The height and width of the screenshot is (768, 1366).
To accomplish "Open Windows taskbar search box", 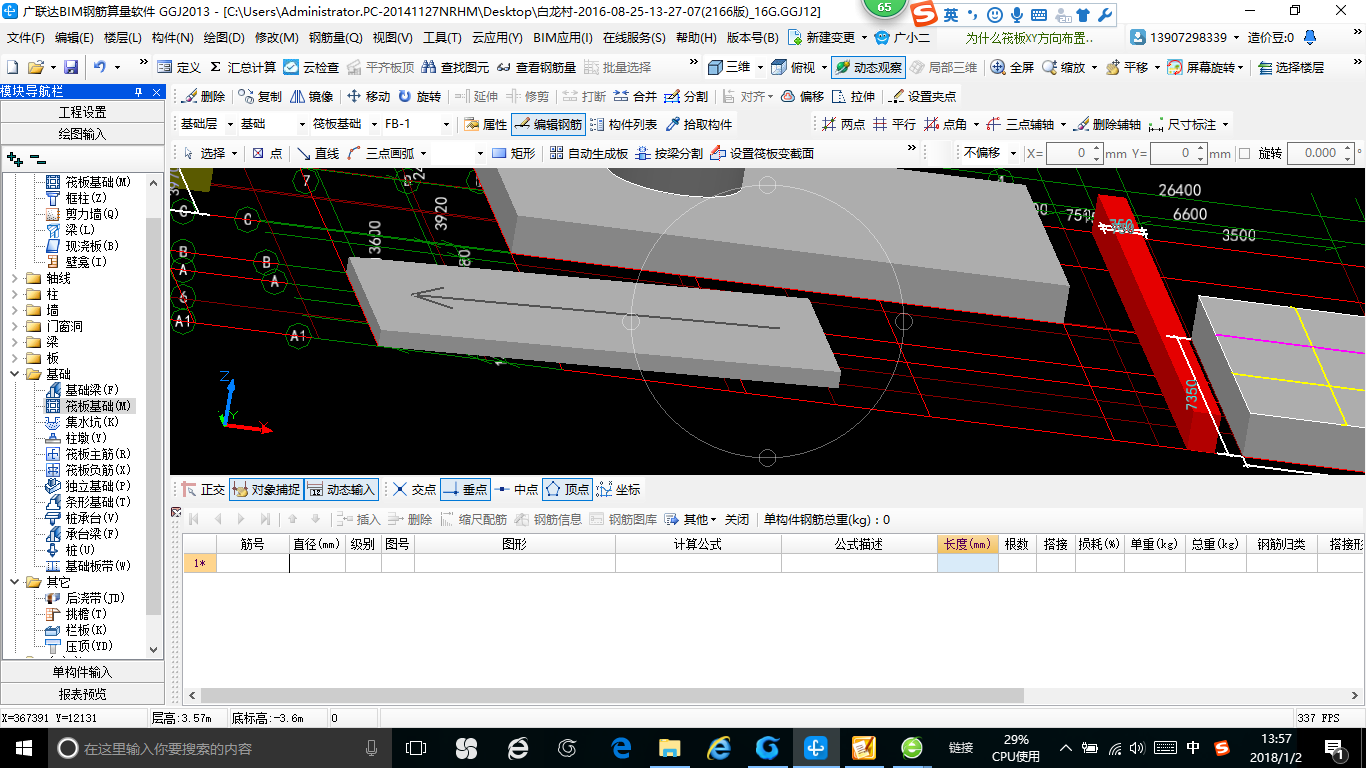I will tap(218, 748).
